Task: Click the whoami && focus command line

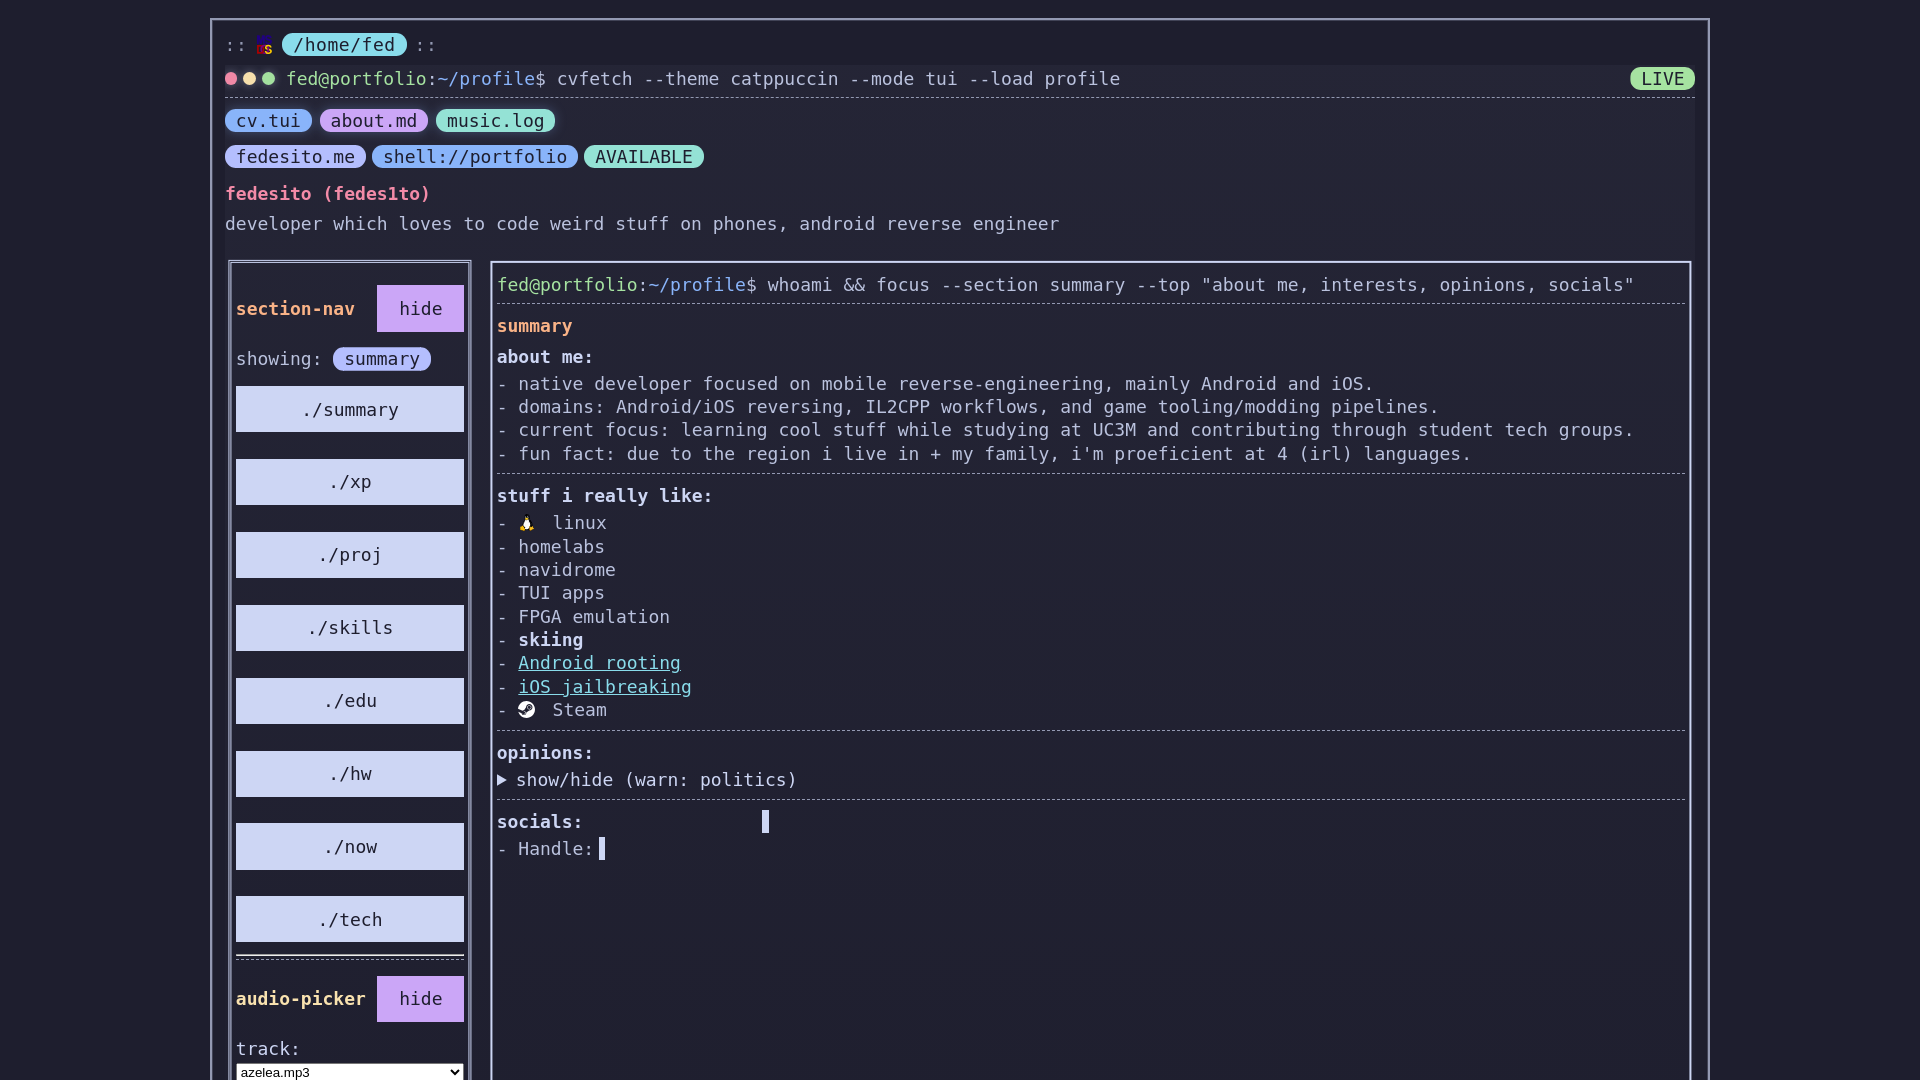Action: point(1200,285)
